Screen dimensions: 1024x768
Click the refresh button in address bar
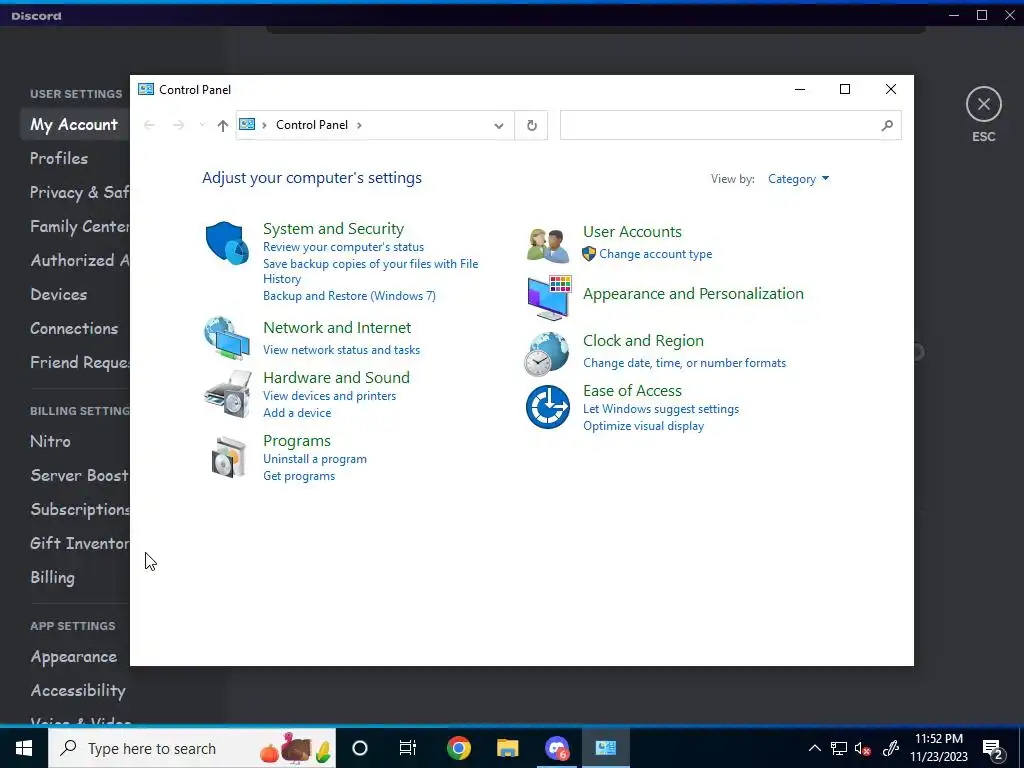click(532, 125)
